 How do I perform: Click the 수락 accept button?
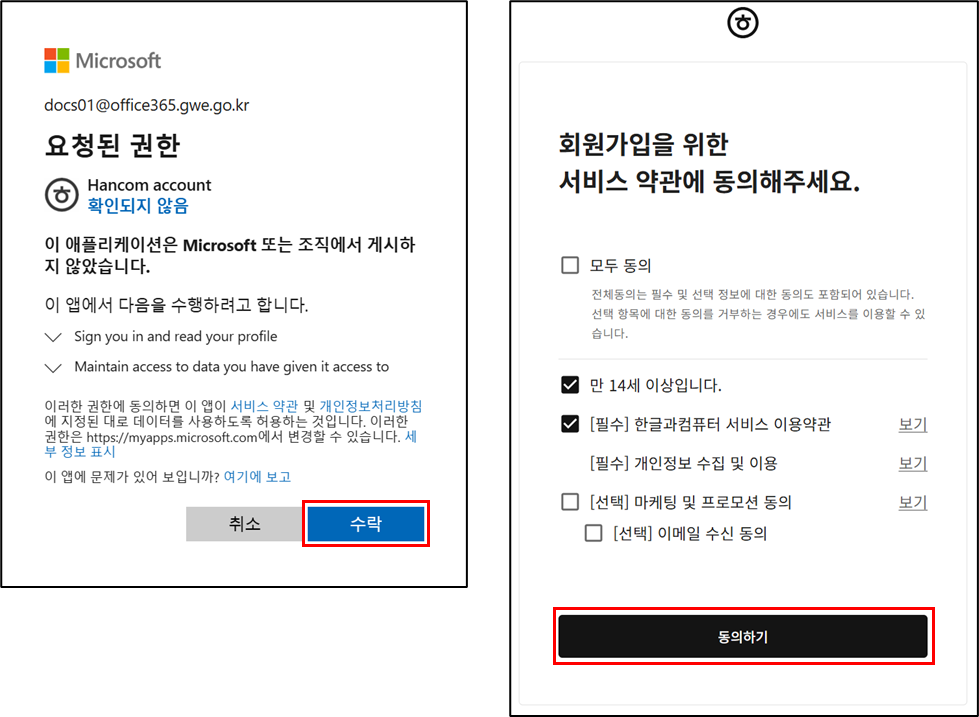[x=366, y=523]
